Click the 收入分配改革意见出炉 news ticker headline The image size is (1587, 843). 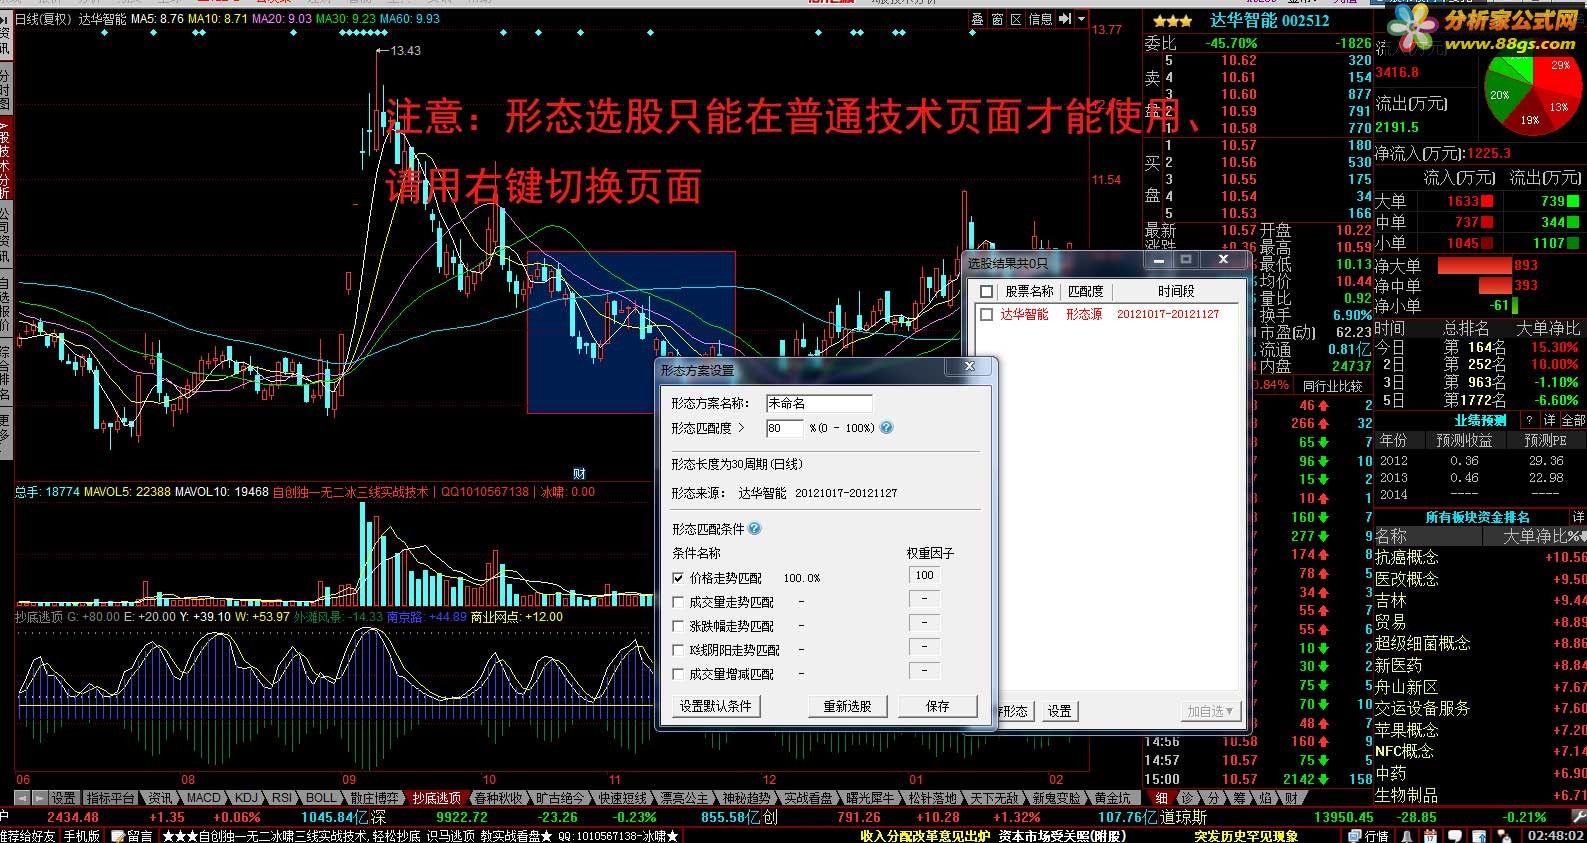(925, 836)
